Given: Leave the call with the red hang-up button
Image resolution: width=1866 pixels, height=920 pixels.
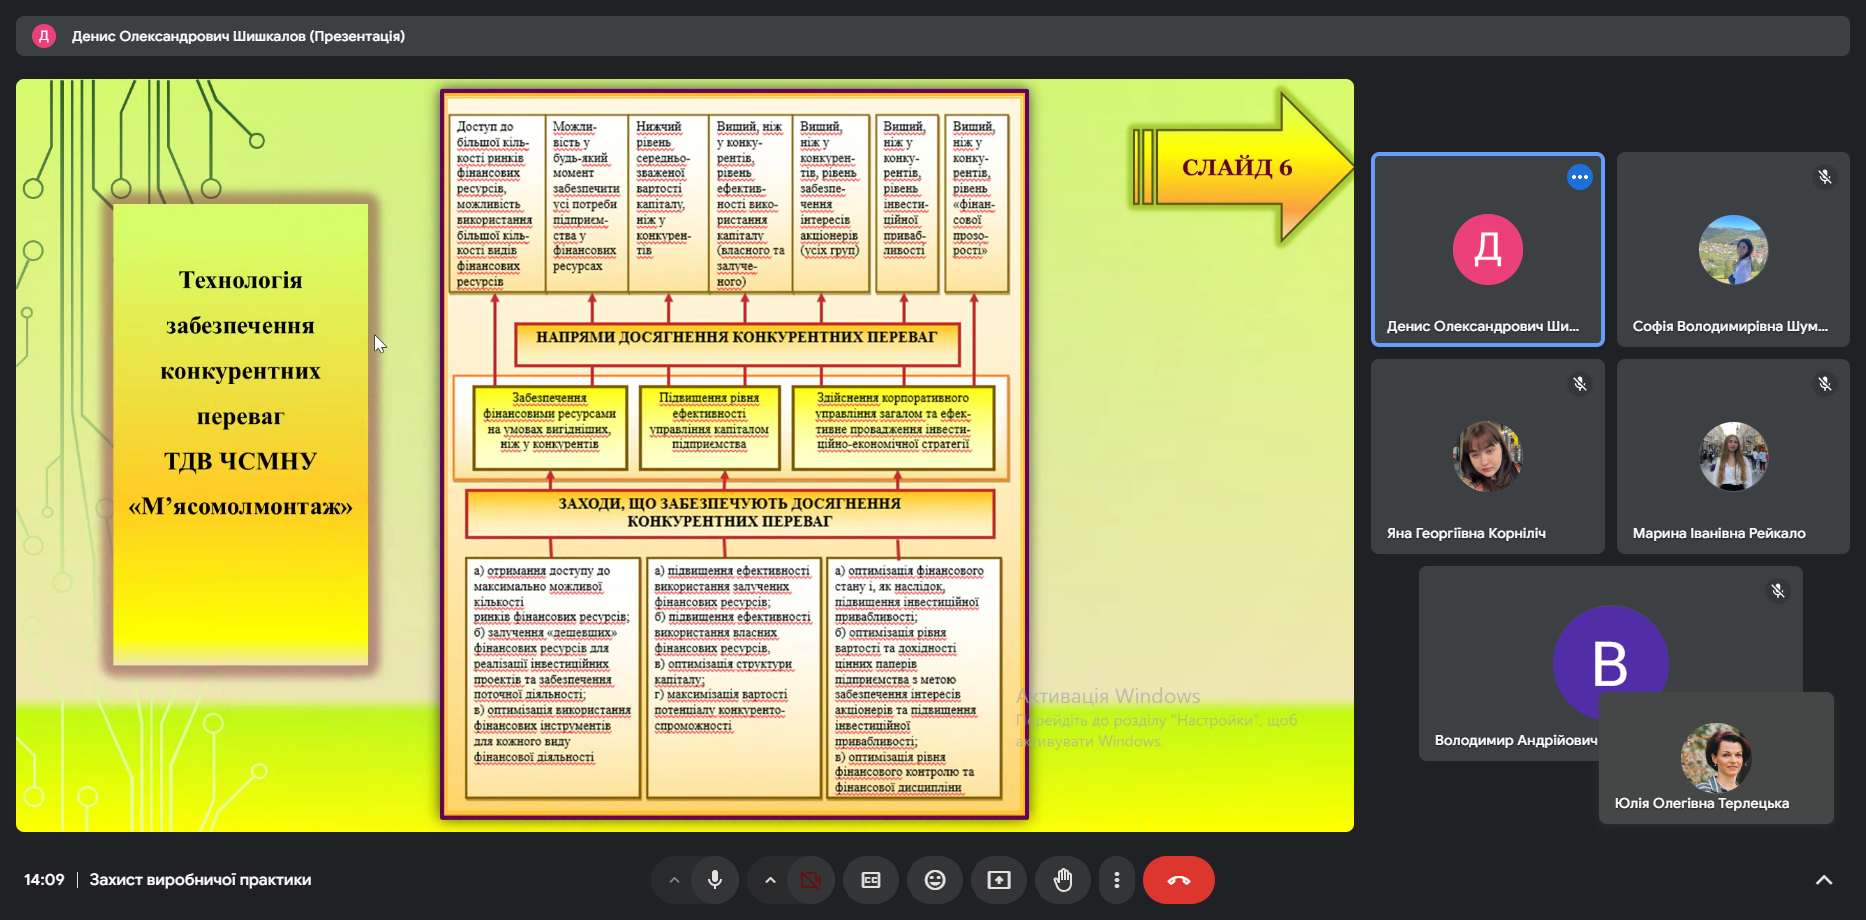Looking at the screenshot, I should pos(1179,880).
